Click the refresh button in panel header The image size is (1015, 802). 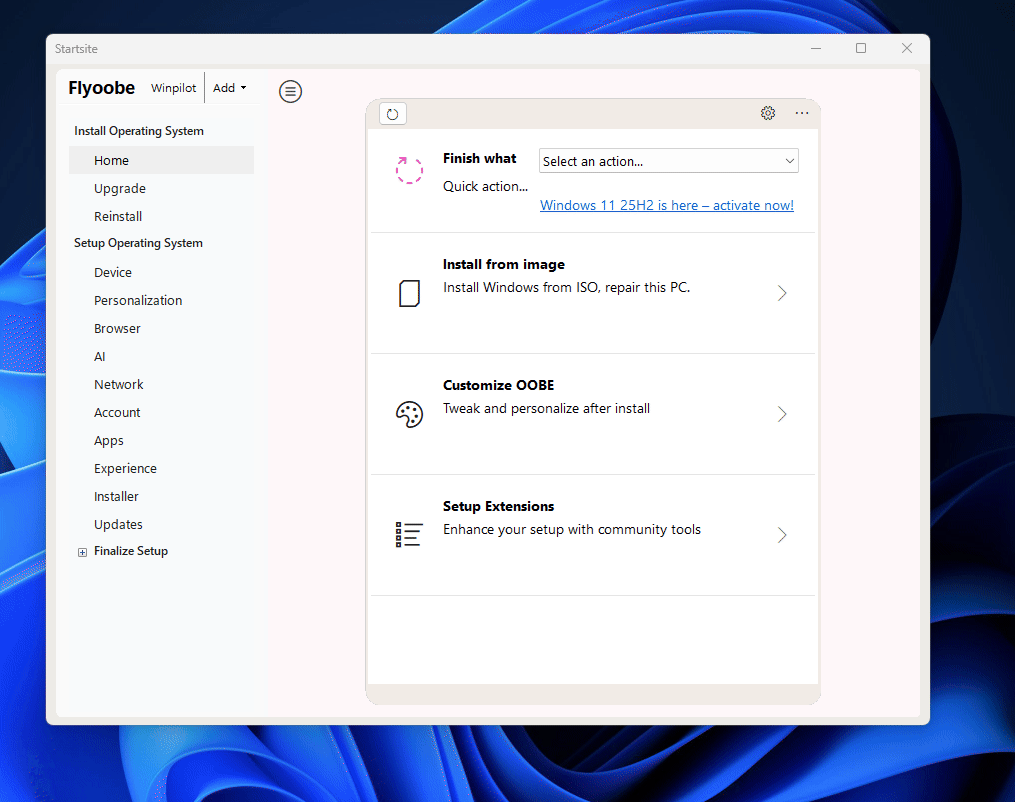(x=392, y=114)
